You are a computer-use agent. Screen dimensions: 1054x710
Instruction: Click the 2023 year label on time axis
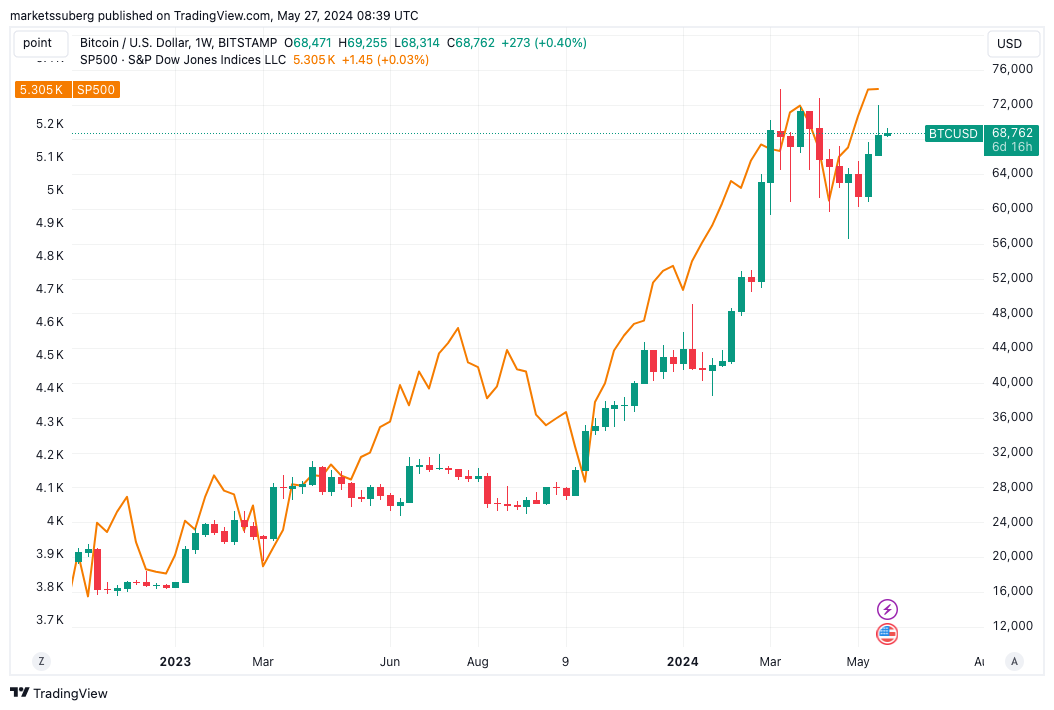(175, 662)
